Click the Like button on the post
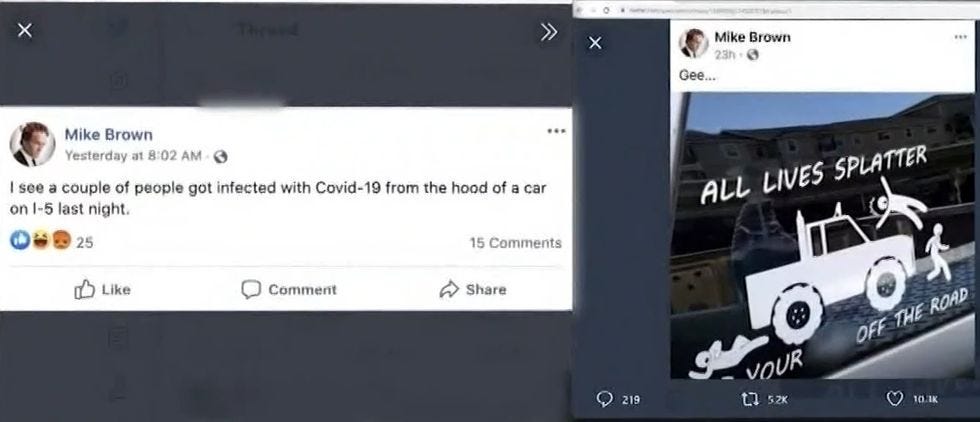This screenshot has height=422, width=980. pos(102,289)
